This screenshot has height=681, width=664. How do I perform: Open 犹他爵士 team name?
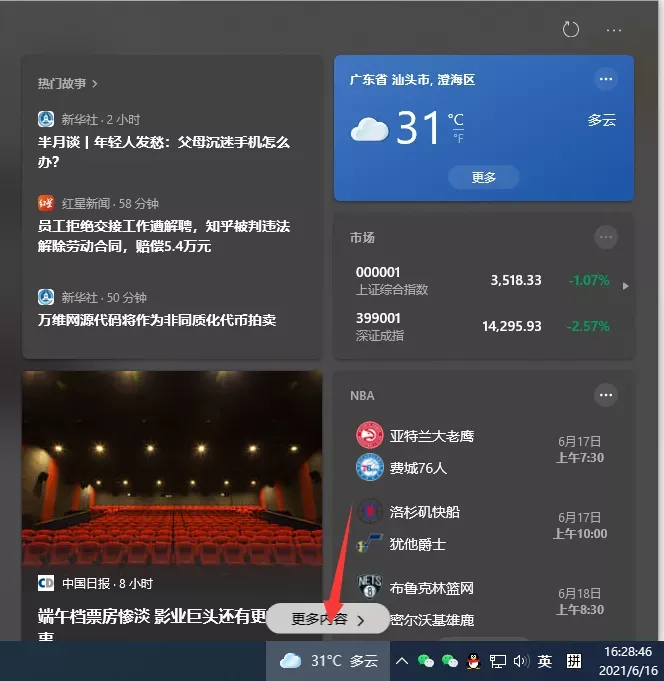click(x=418, y=544)
